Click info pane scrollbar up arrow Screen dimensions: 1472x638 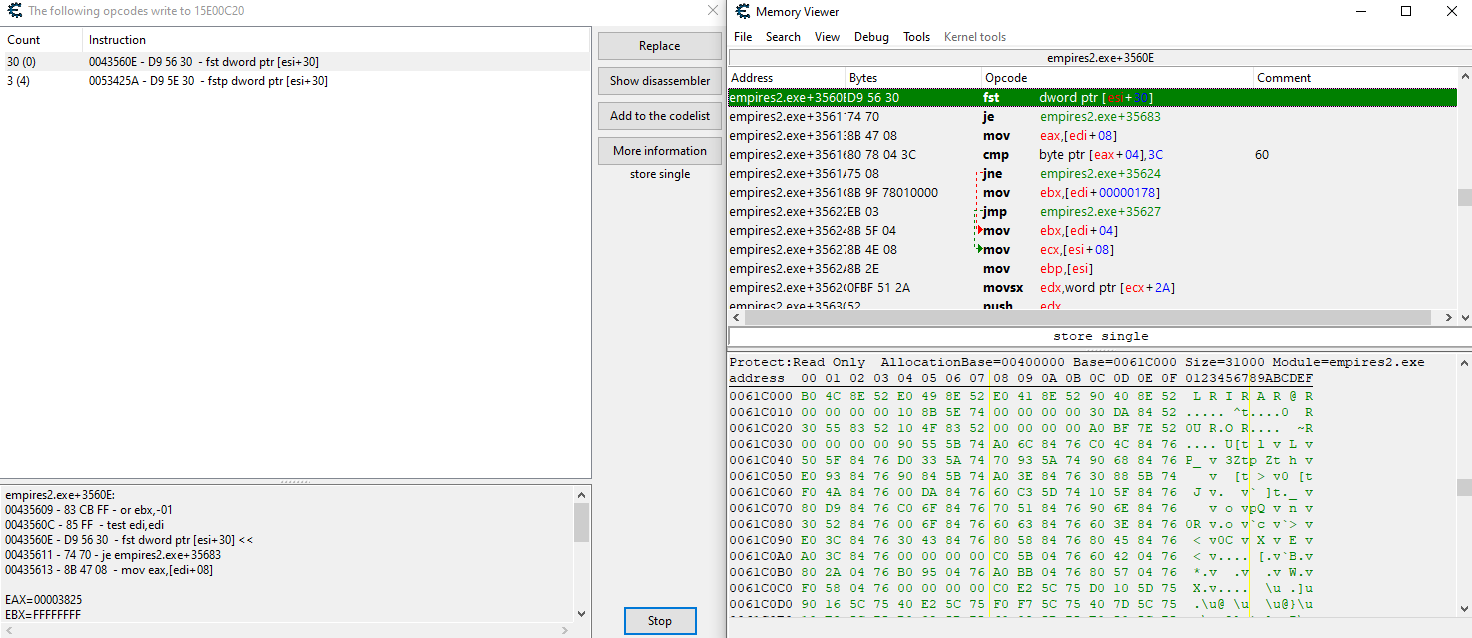tap(582, 494)
